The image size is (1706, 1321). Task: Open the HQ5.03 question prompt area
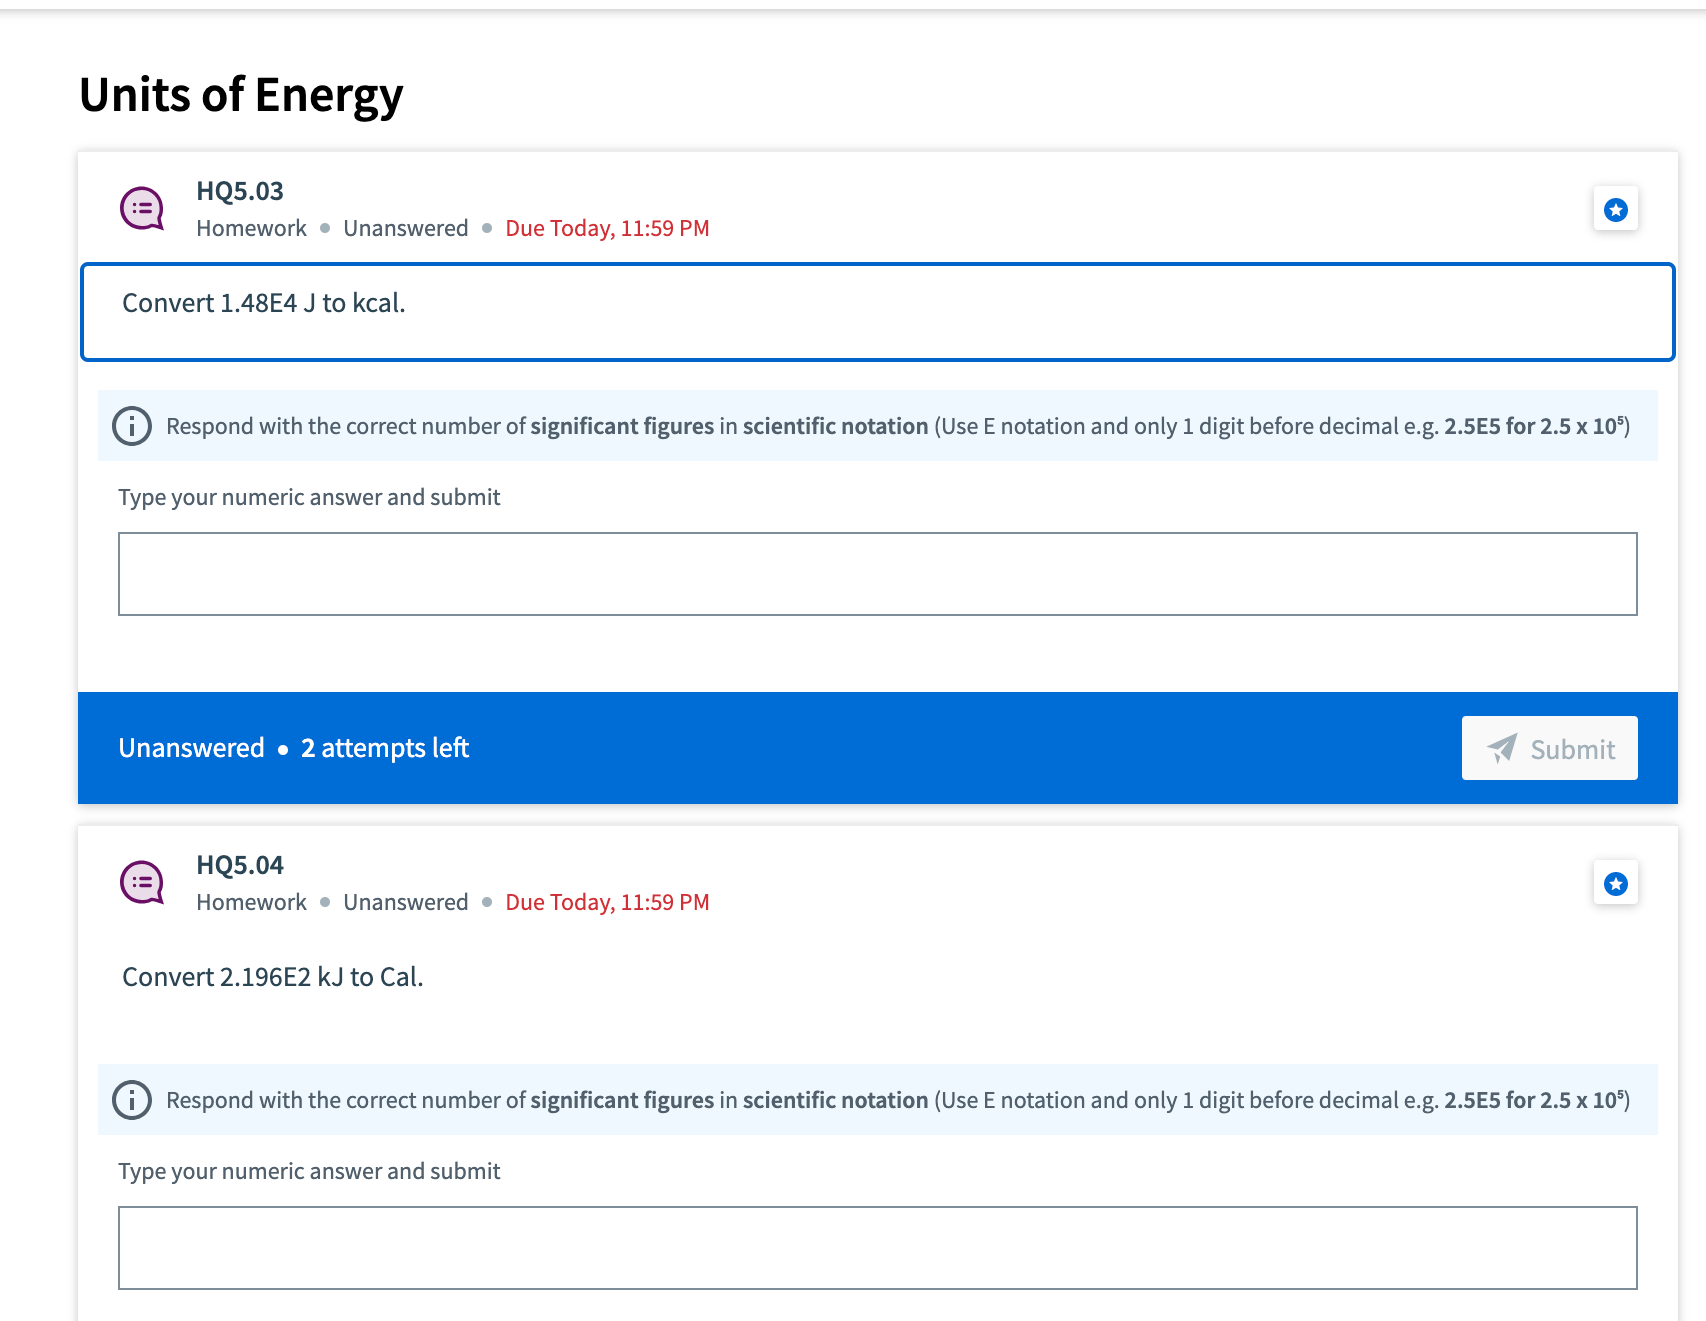point(876,310)
